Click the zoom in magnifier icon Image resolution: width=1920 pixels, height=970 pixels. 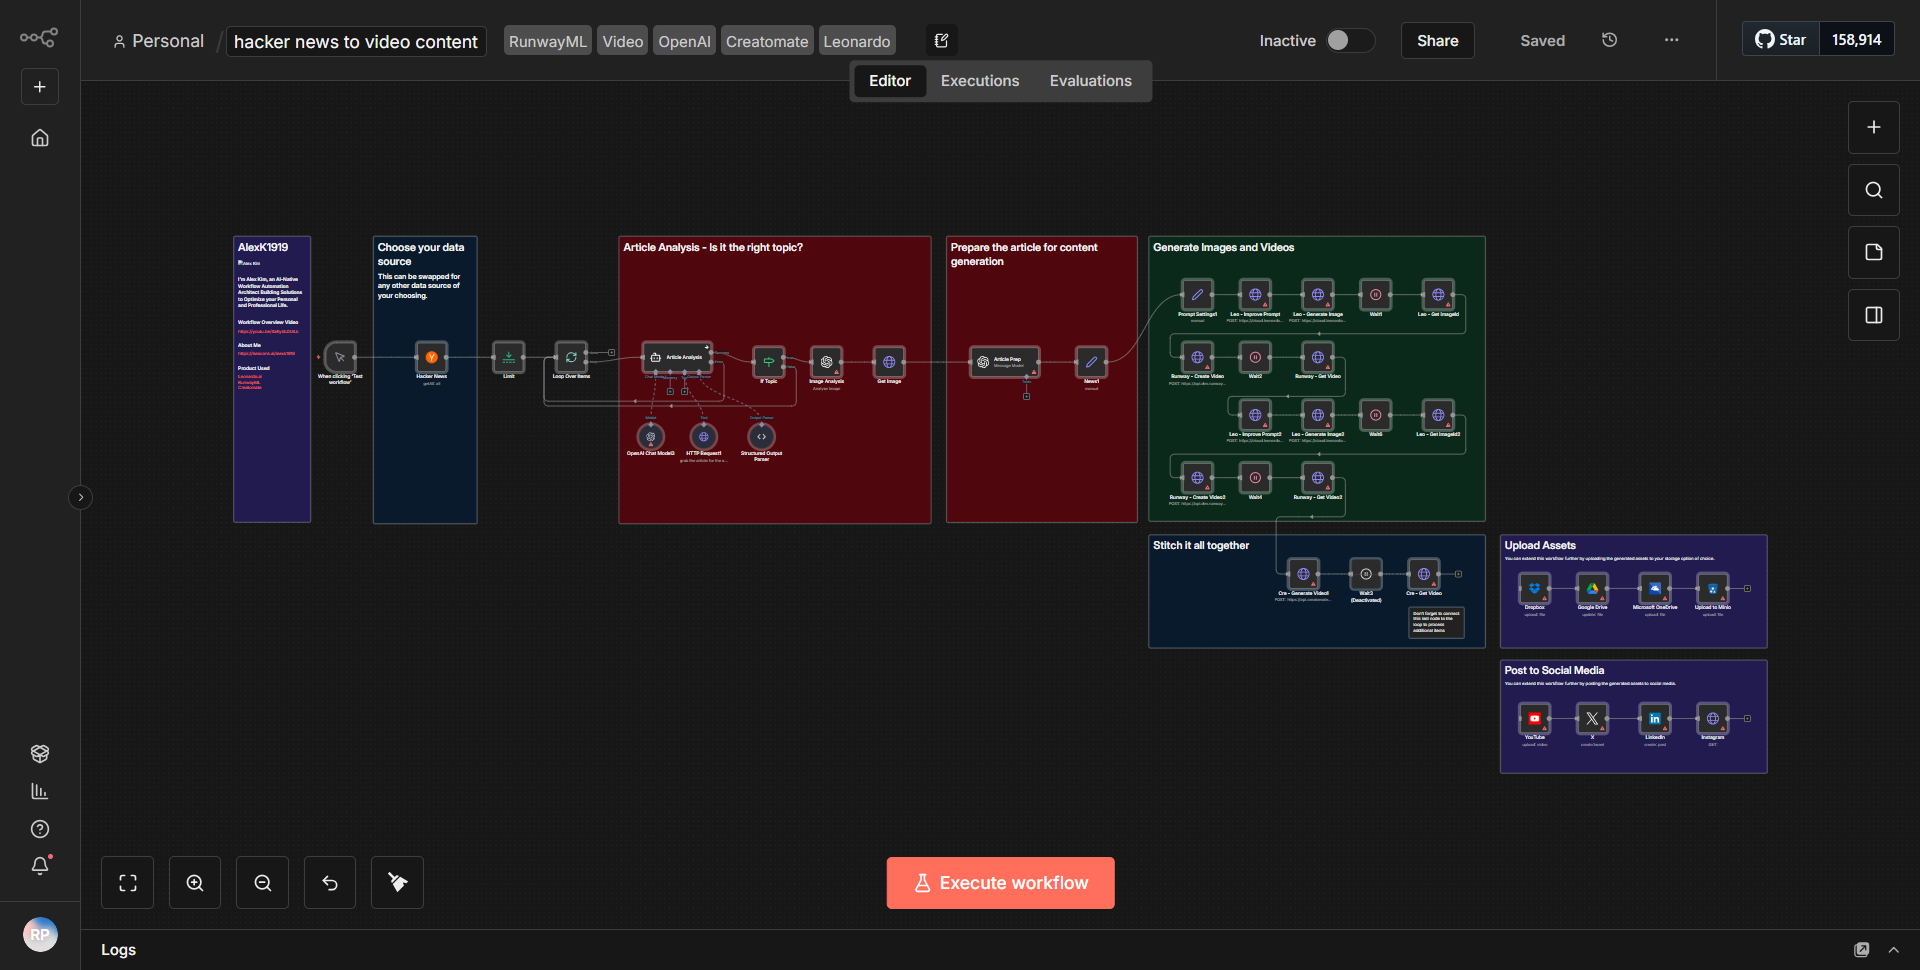point(195,883)
